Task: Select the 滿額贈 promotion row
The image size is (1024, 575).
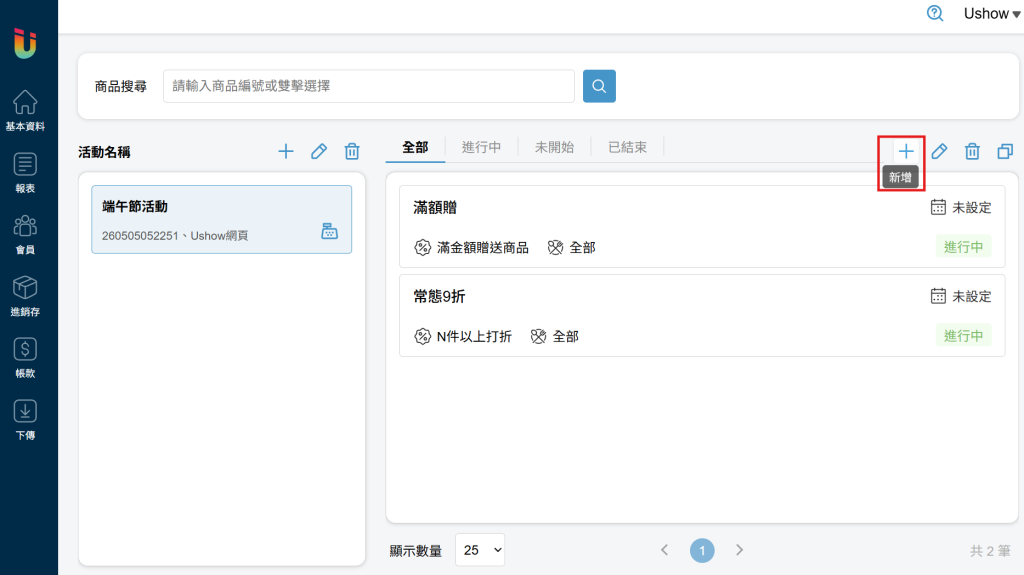Action: [x=702, y=227]
